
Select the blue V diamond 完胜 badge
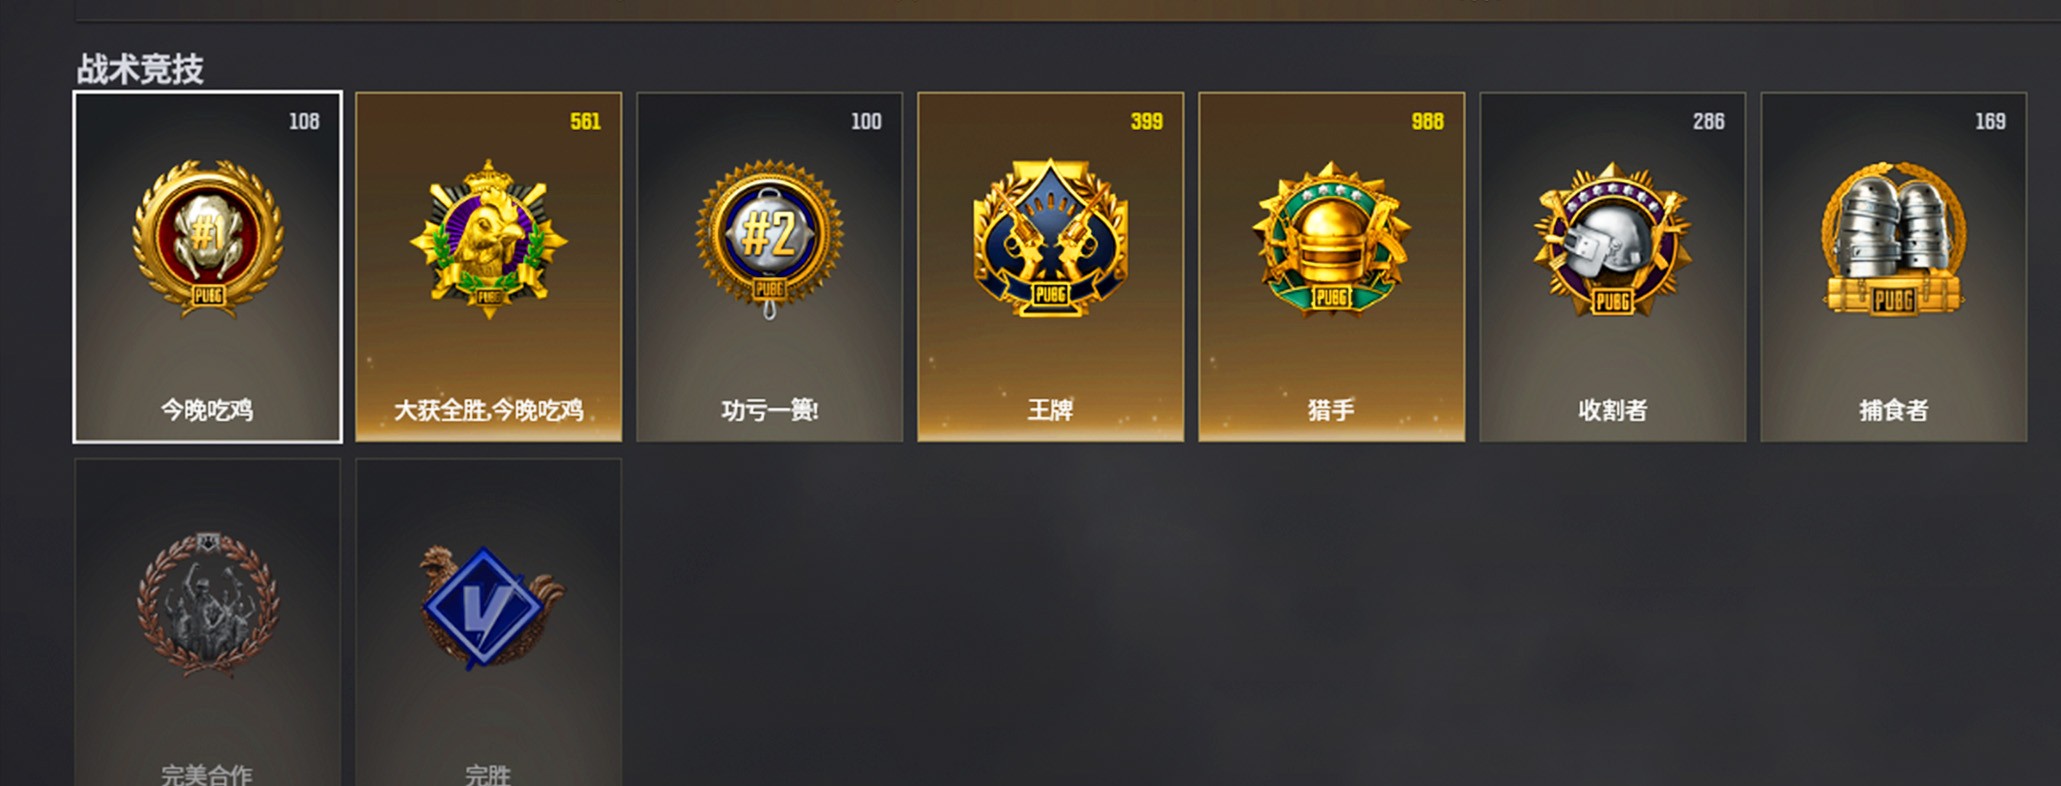tap(488, 606)
